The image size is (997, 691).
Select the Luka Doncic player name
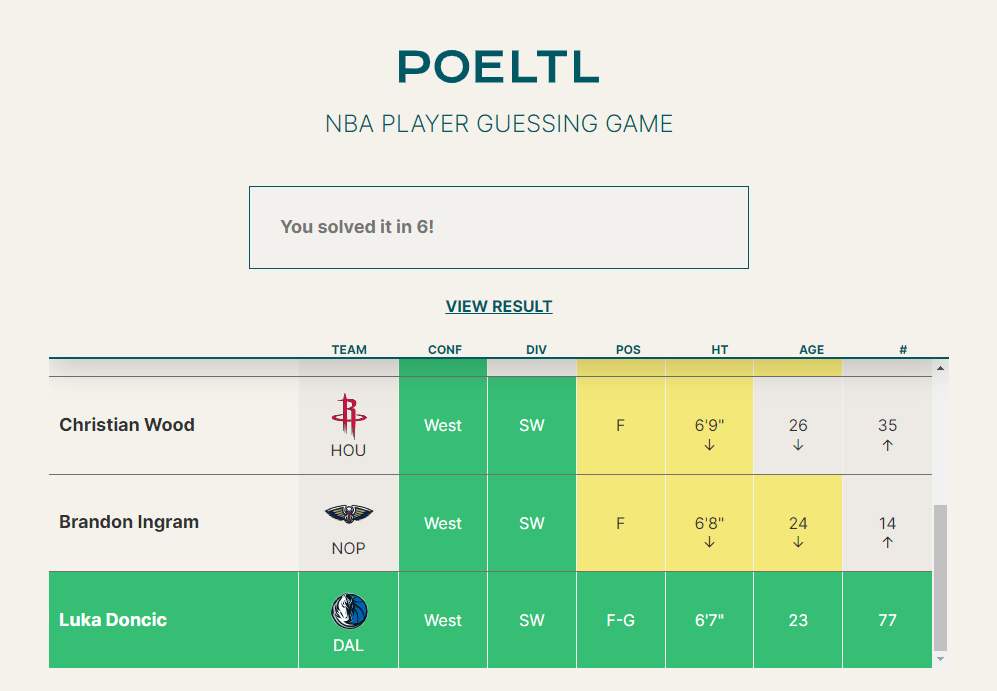[113, 620]
